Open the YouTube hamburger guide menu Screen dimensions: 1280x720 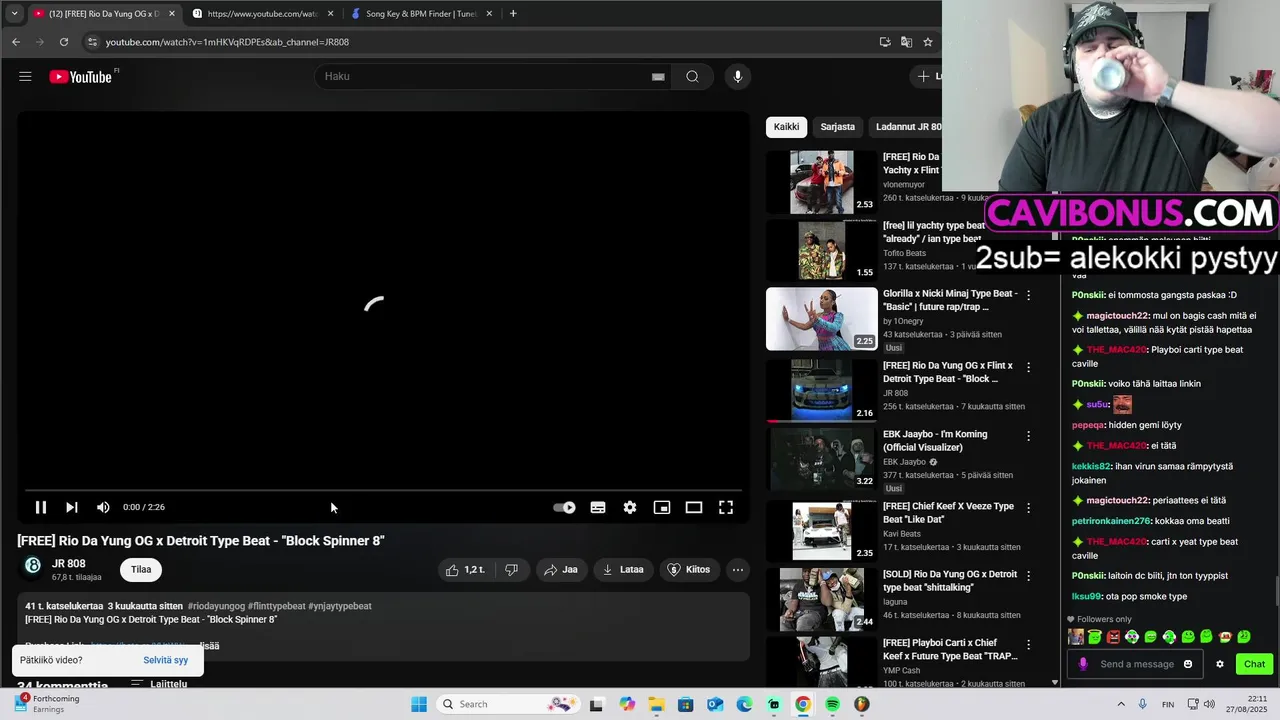point(25,76)
